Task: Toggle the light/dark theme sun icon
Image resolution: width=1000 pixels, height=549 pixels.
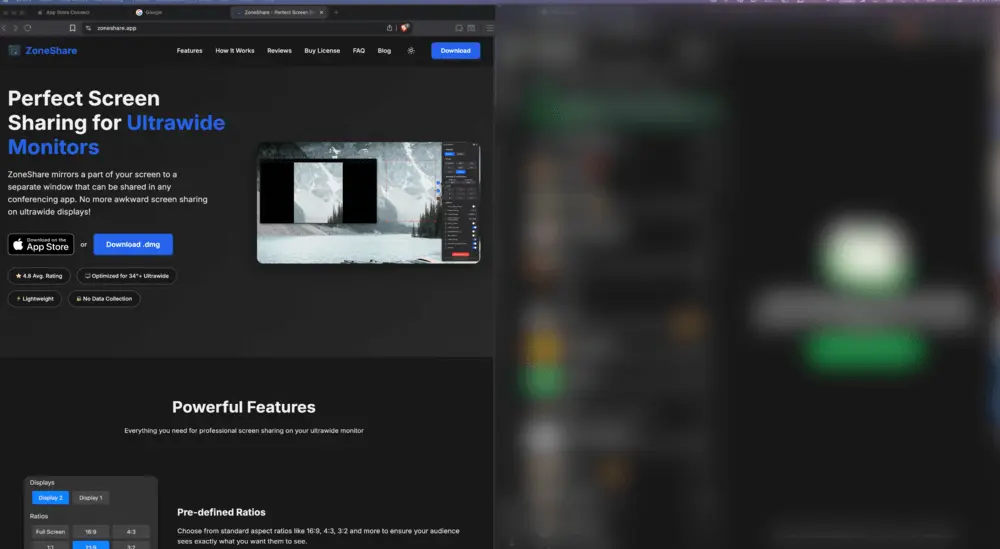Action: point(411,50)
